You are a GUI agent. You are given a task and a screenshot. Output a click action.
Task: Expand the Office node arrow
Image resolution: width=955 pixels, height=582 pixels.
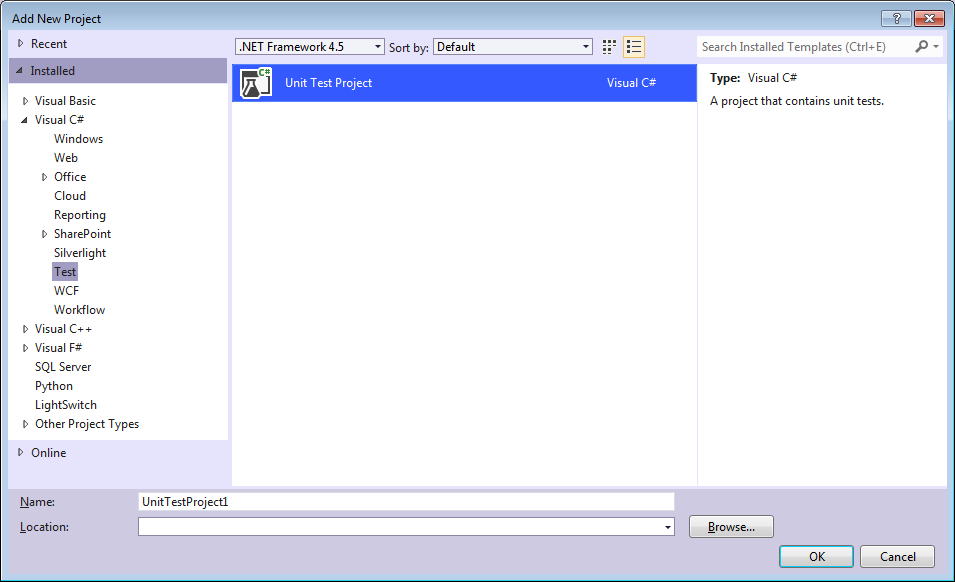(x=44, y=177)
